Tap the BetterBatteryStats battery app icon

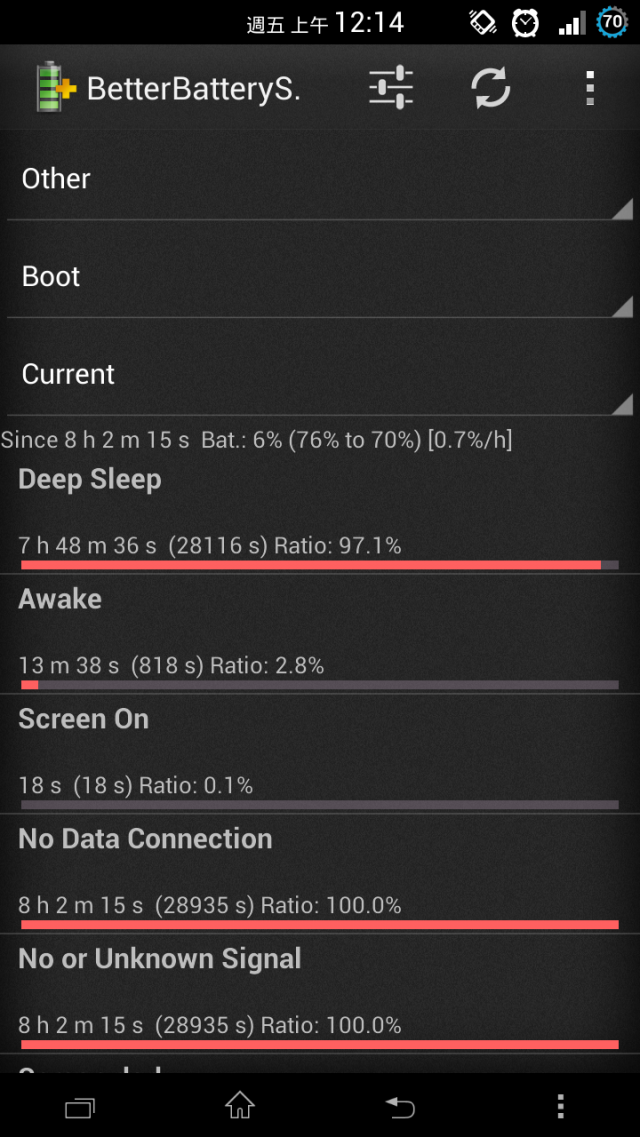click(x=56, y=87)
